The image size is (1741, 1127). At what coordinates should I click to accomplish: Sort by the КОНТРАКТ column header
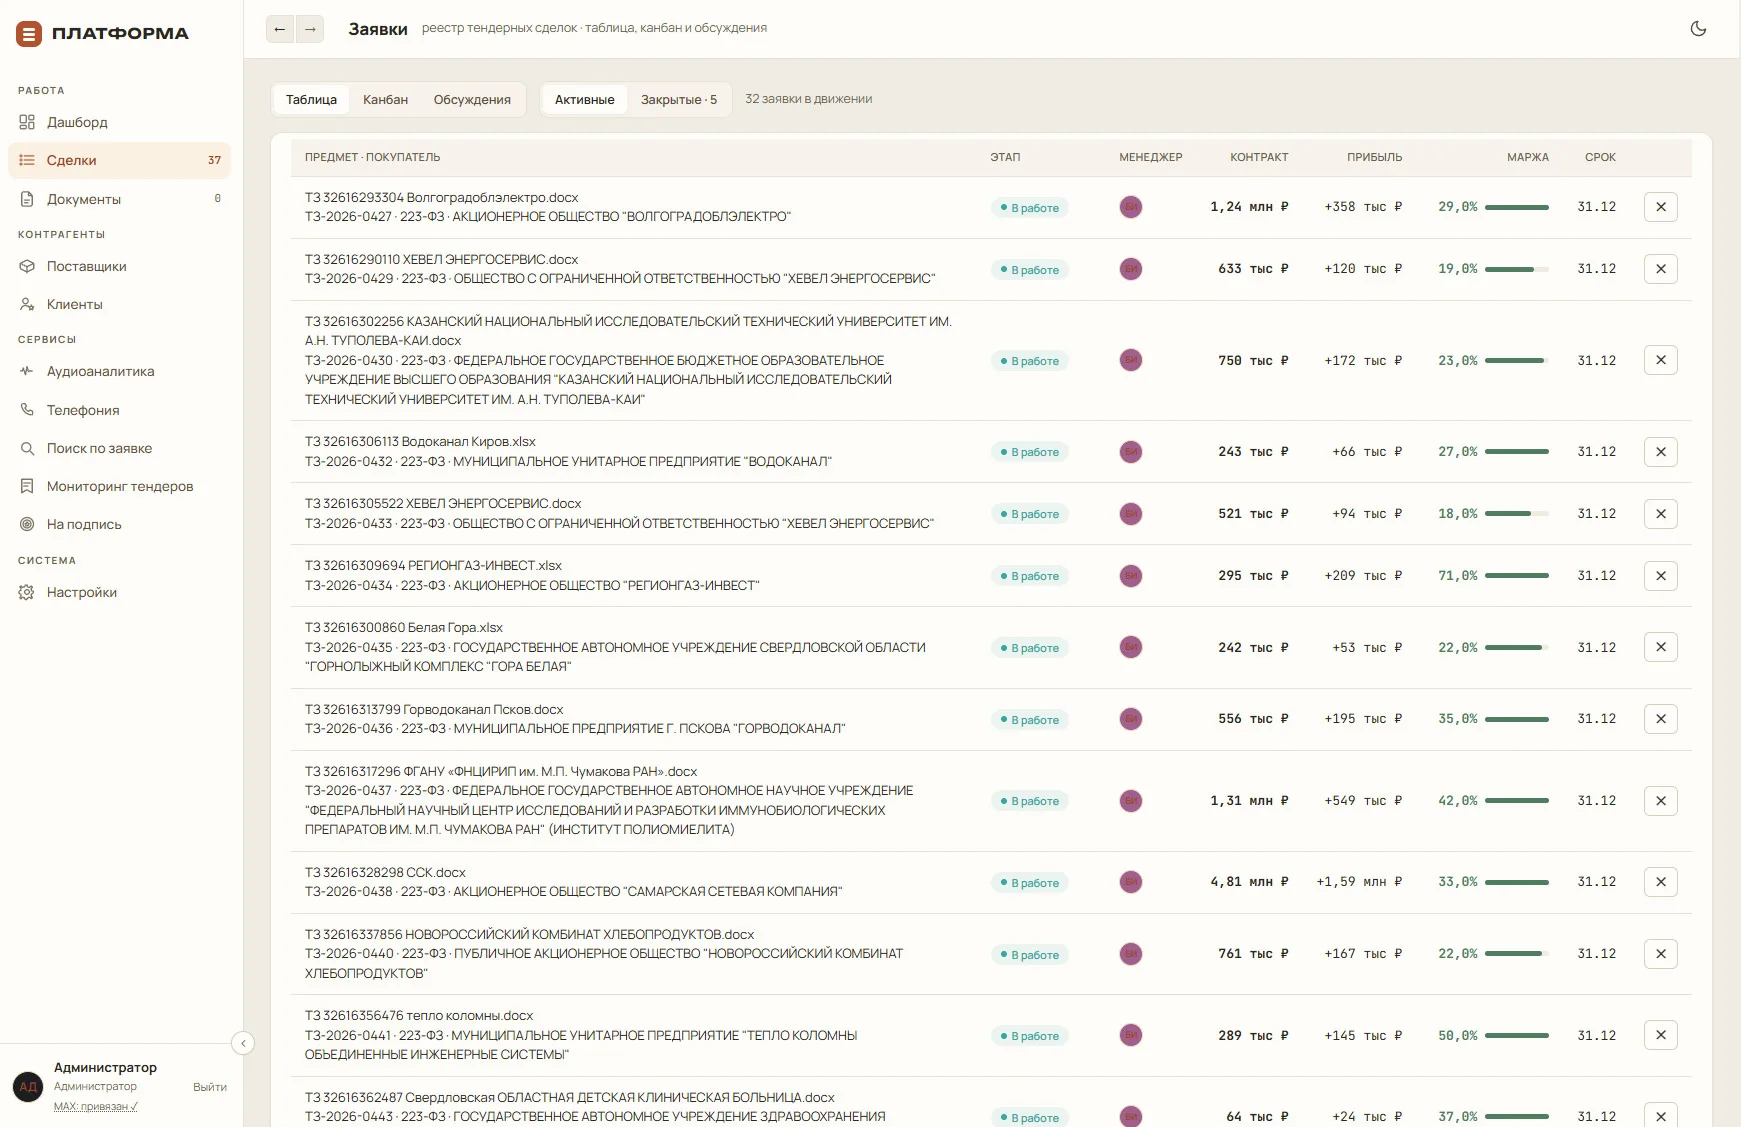point(1259,157)
